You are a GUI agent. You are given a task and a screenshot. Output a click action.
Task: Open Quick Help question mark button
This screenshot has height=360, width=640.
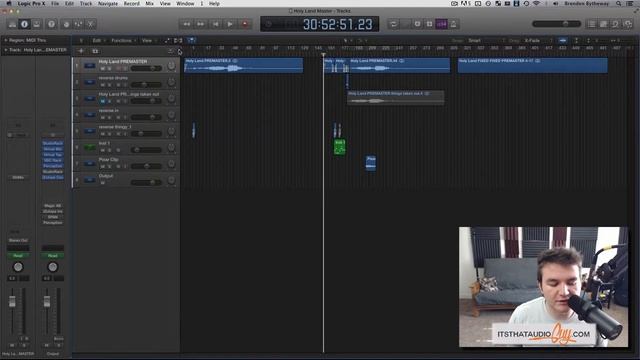tap(51, 24)
